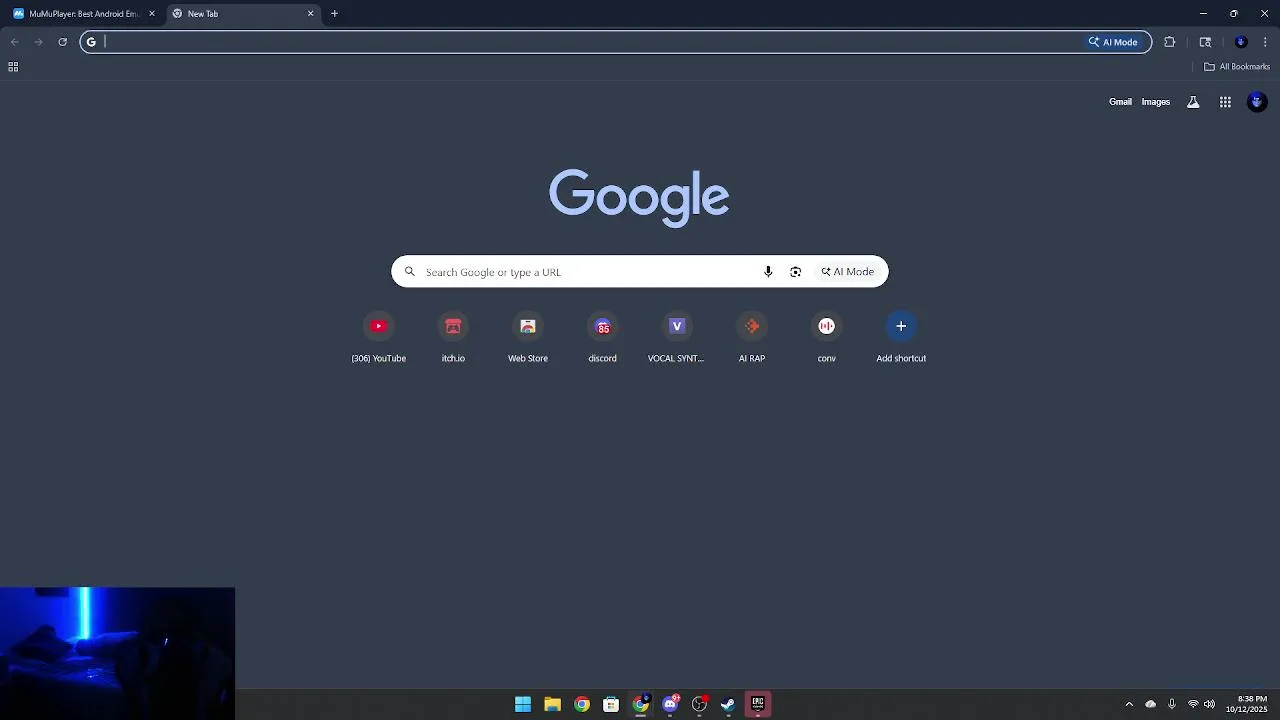Expand hidden system tray icons
The height and width of the screenshot is (720, 1280).
[1129, 704]
